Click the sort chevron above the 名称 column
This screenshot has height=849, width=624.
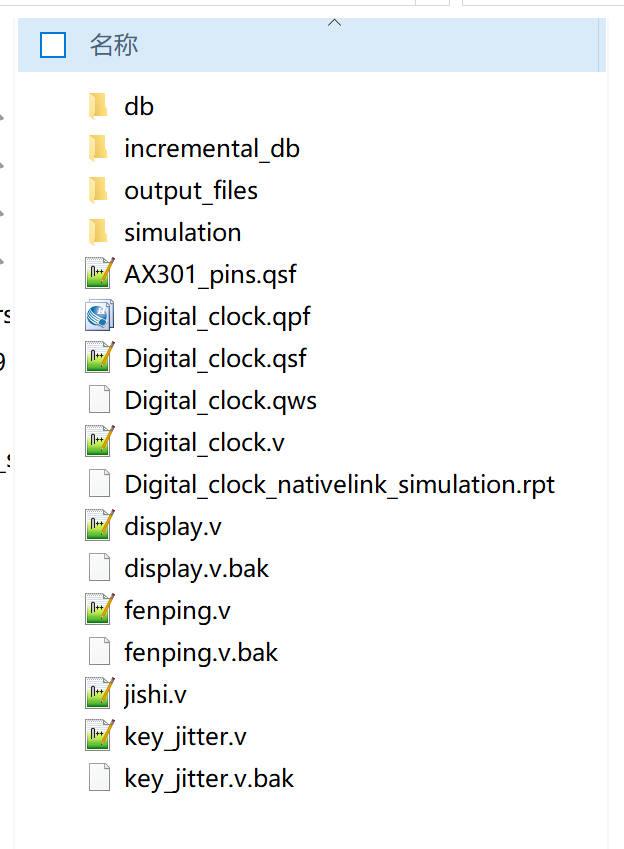pyautogui.click(x=335, y=22)
